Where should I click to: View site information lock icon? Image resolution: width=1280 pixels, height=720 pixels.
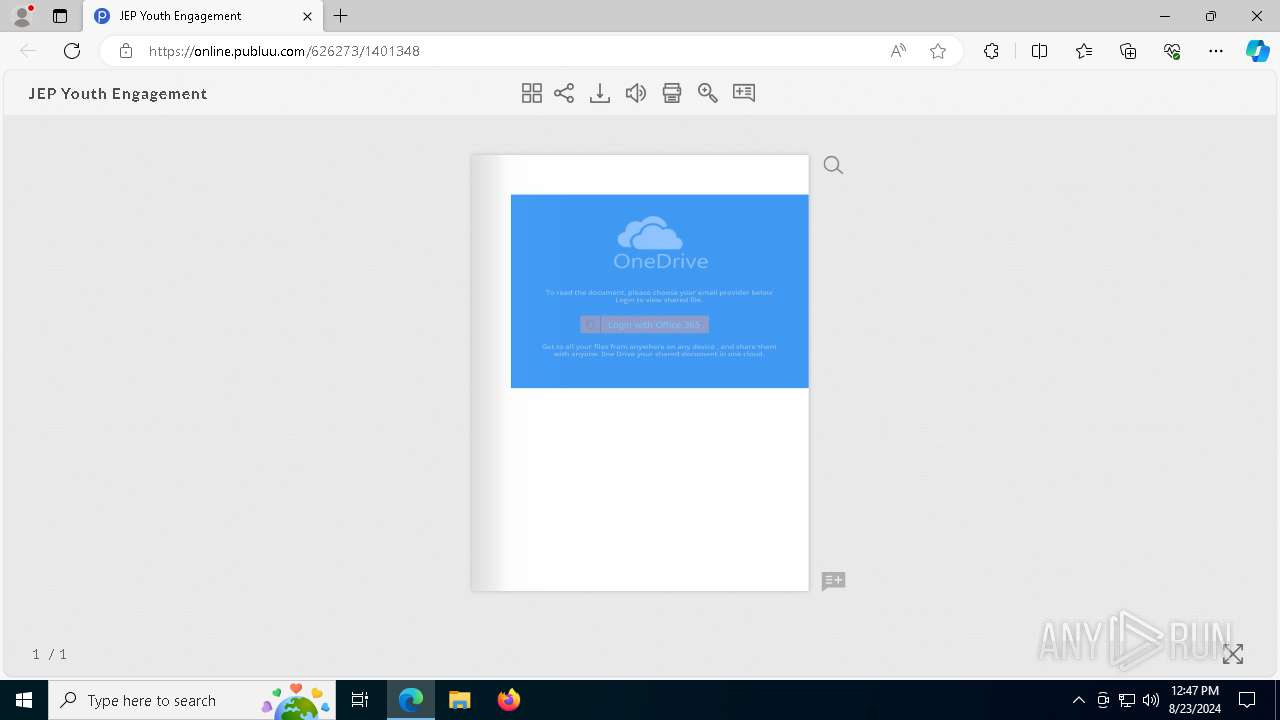[126, 51]
